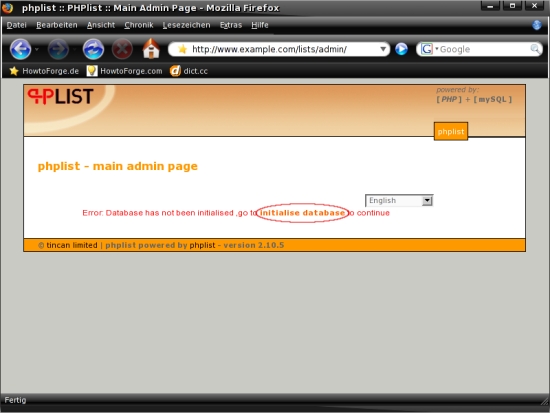Stop loading with the red X icon
Viewport: 550px width, 413px height.
122,49
